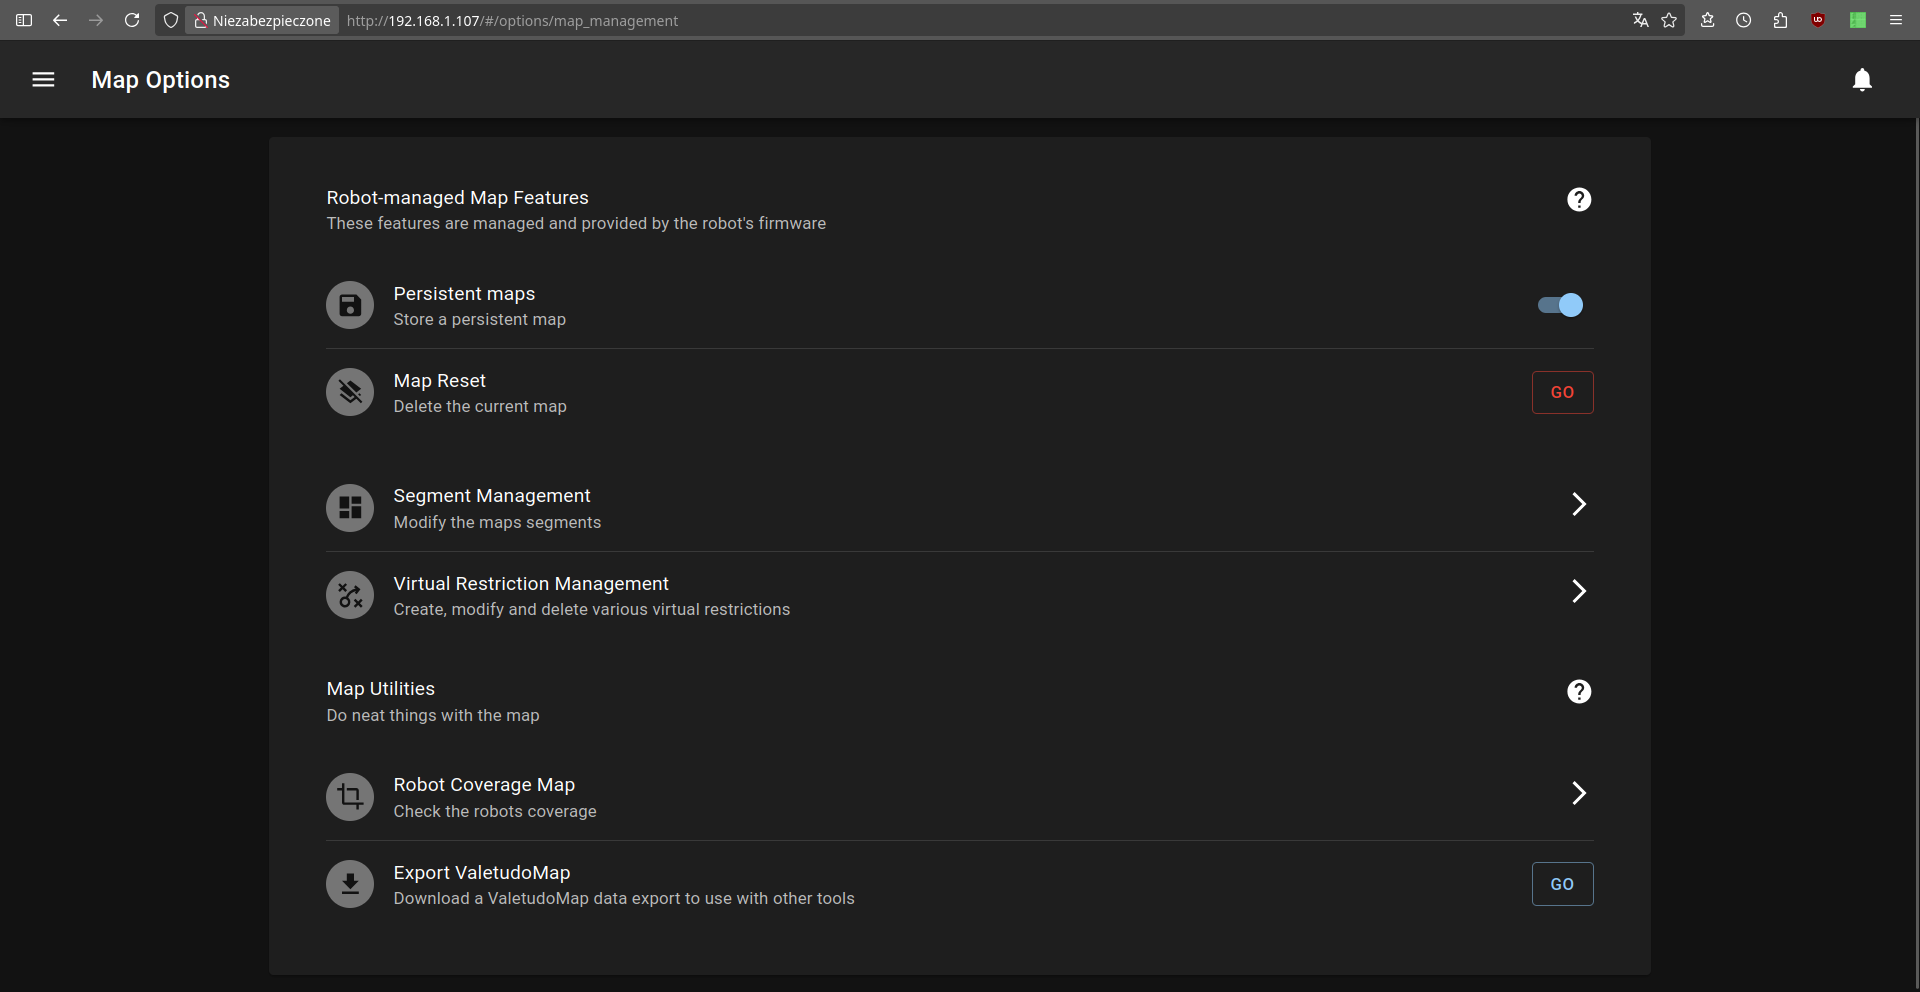Click the Persistent maps save icon
Screen dimensions: 1920x992
[x=350, y=306]
